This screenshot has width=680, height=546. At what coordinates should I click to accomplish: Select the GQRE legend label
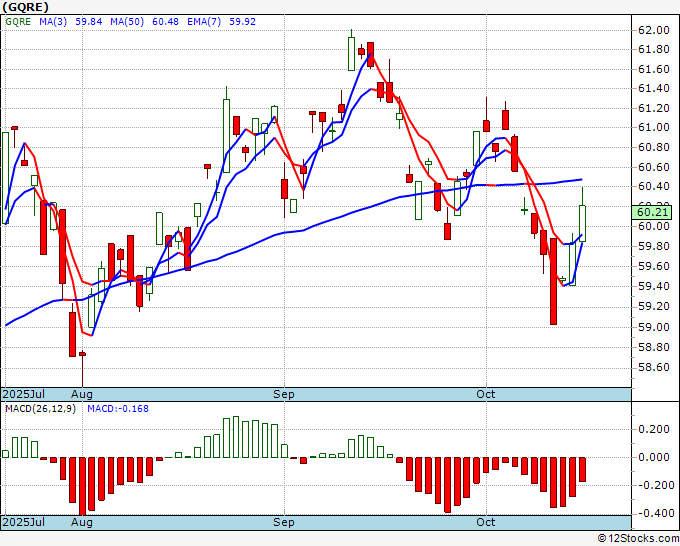(18, 22)
